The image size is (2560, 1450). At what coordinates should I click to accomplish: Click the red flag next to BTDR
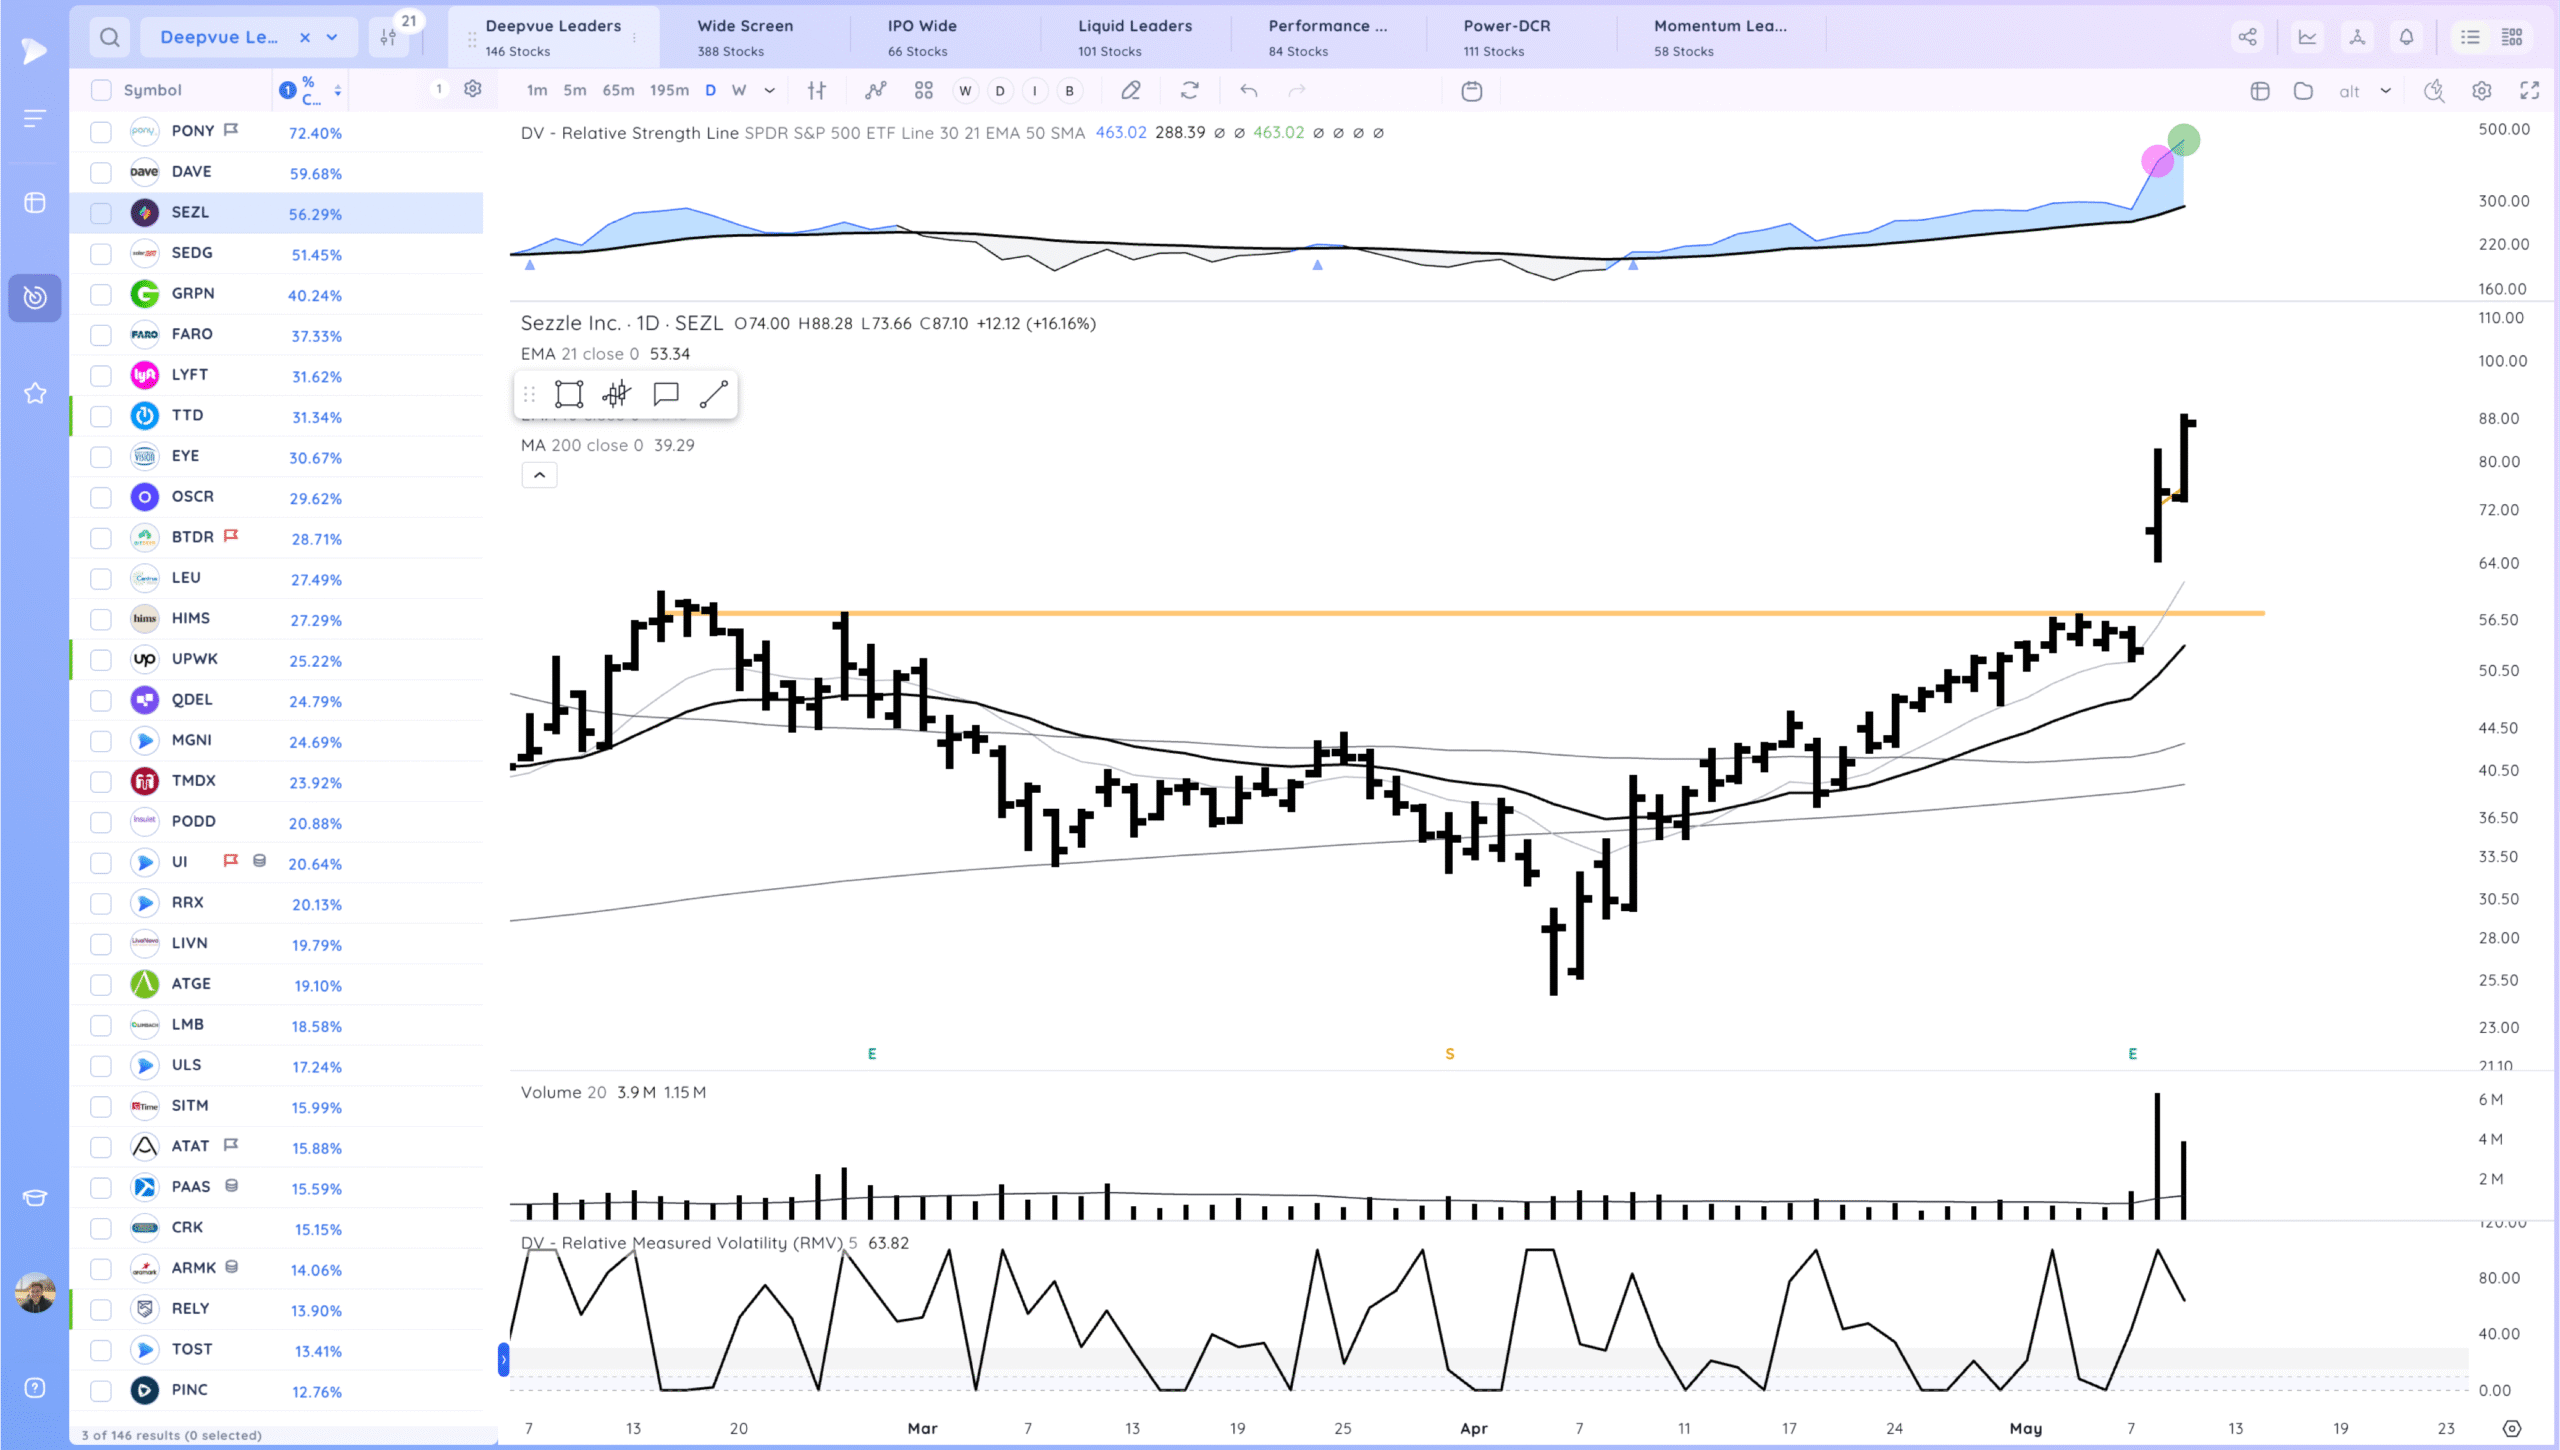tap(231, 536)
